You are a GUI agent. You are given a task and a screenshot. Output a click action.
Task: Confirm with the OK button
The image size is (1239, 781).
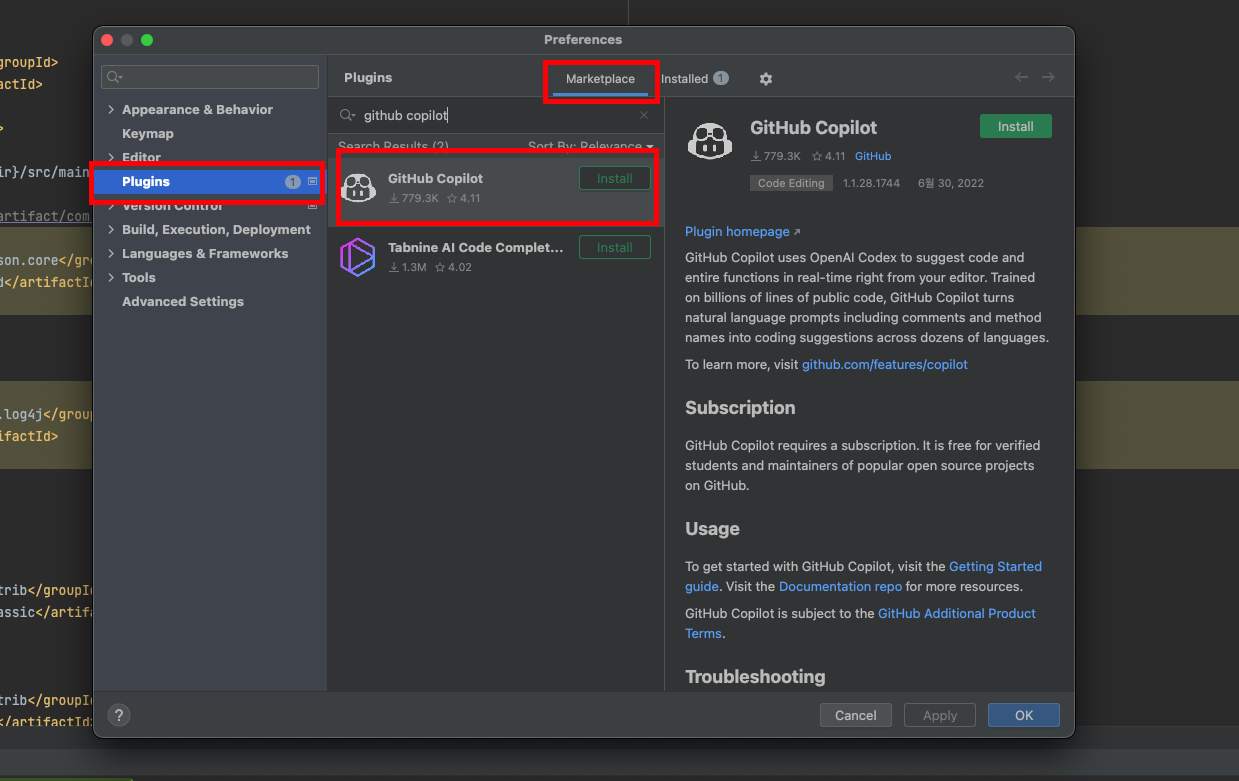(1024, 715)
